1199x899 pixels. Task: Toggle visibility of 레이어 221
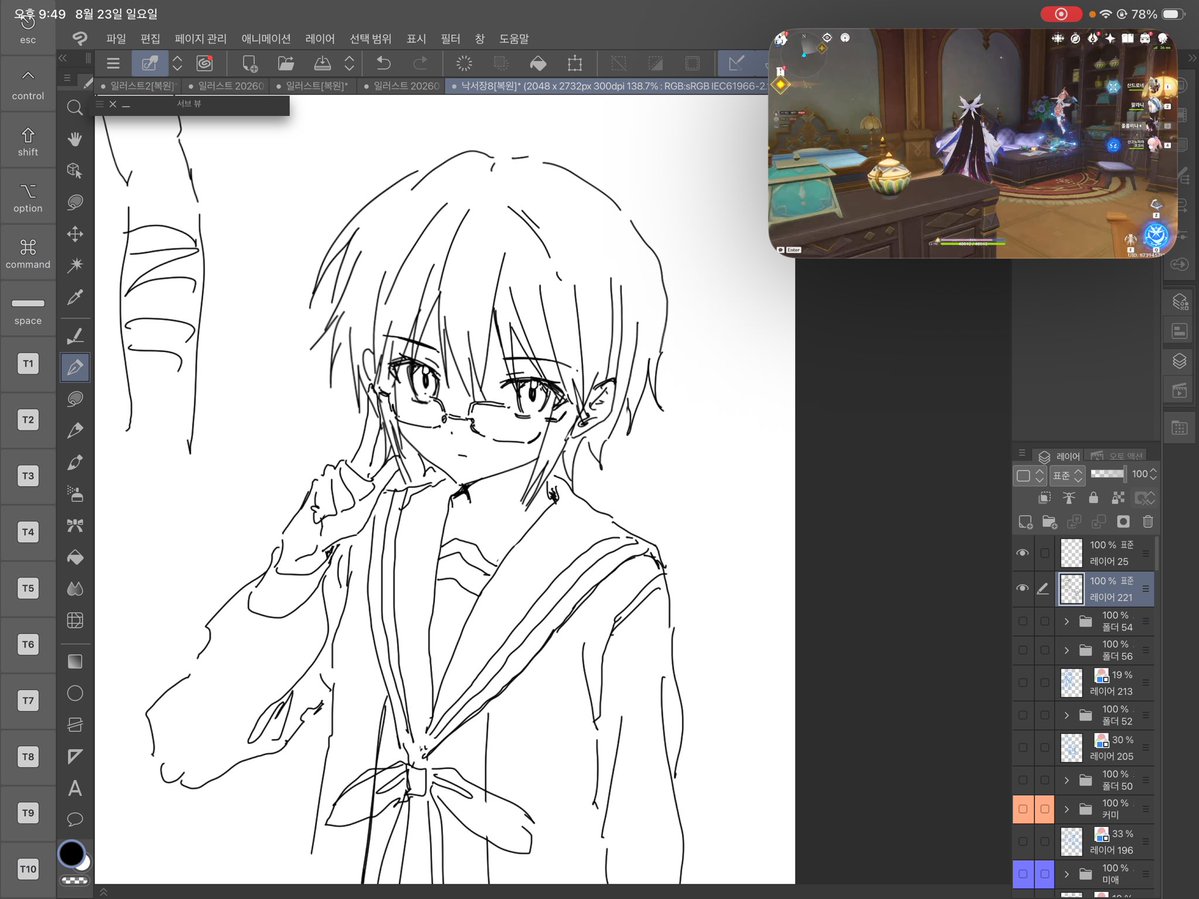[x=1022, y=589]
